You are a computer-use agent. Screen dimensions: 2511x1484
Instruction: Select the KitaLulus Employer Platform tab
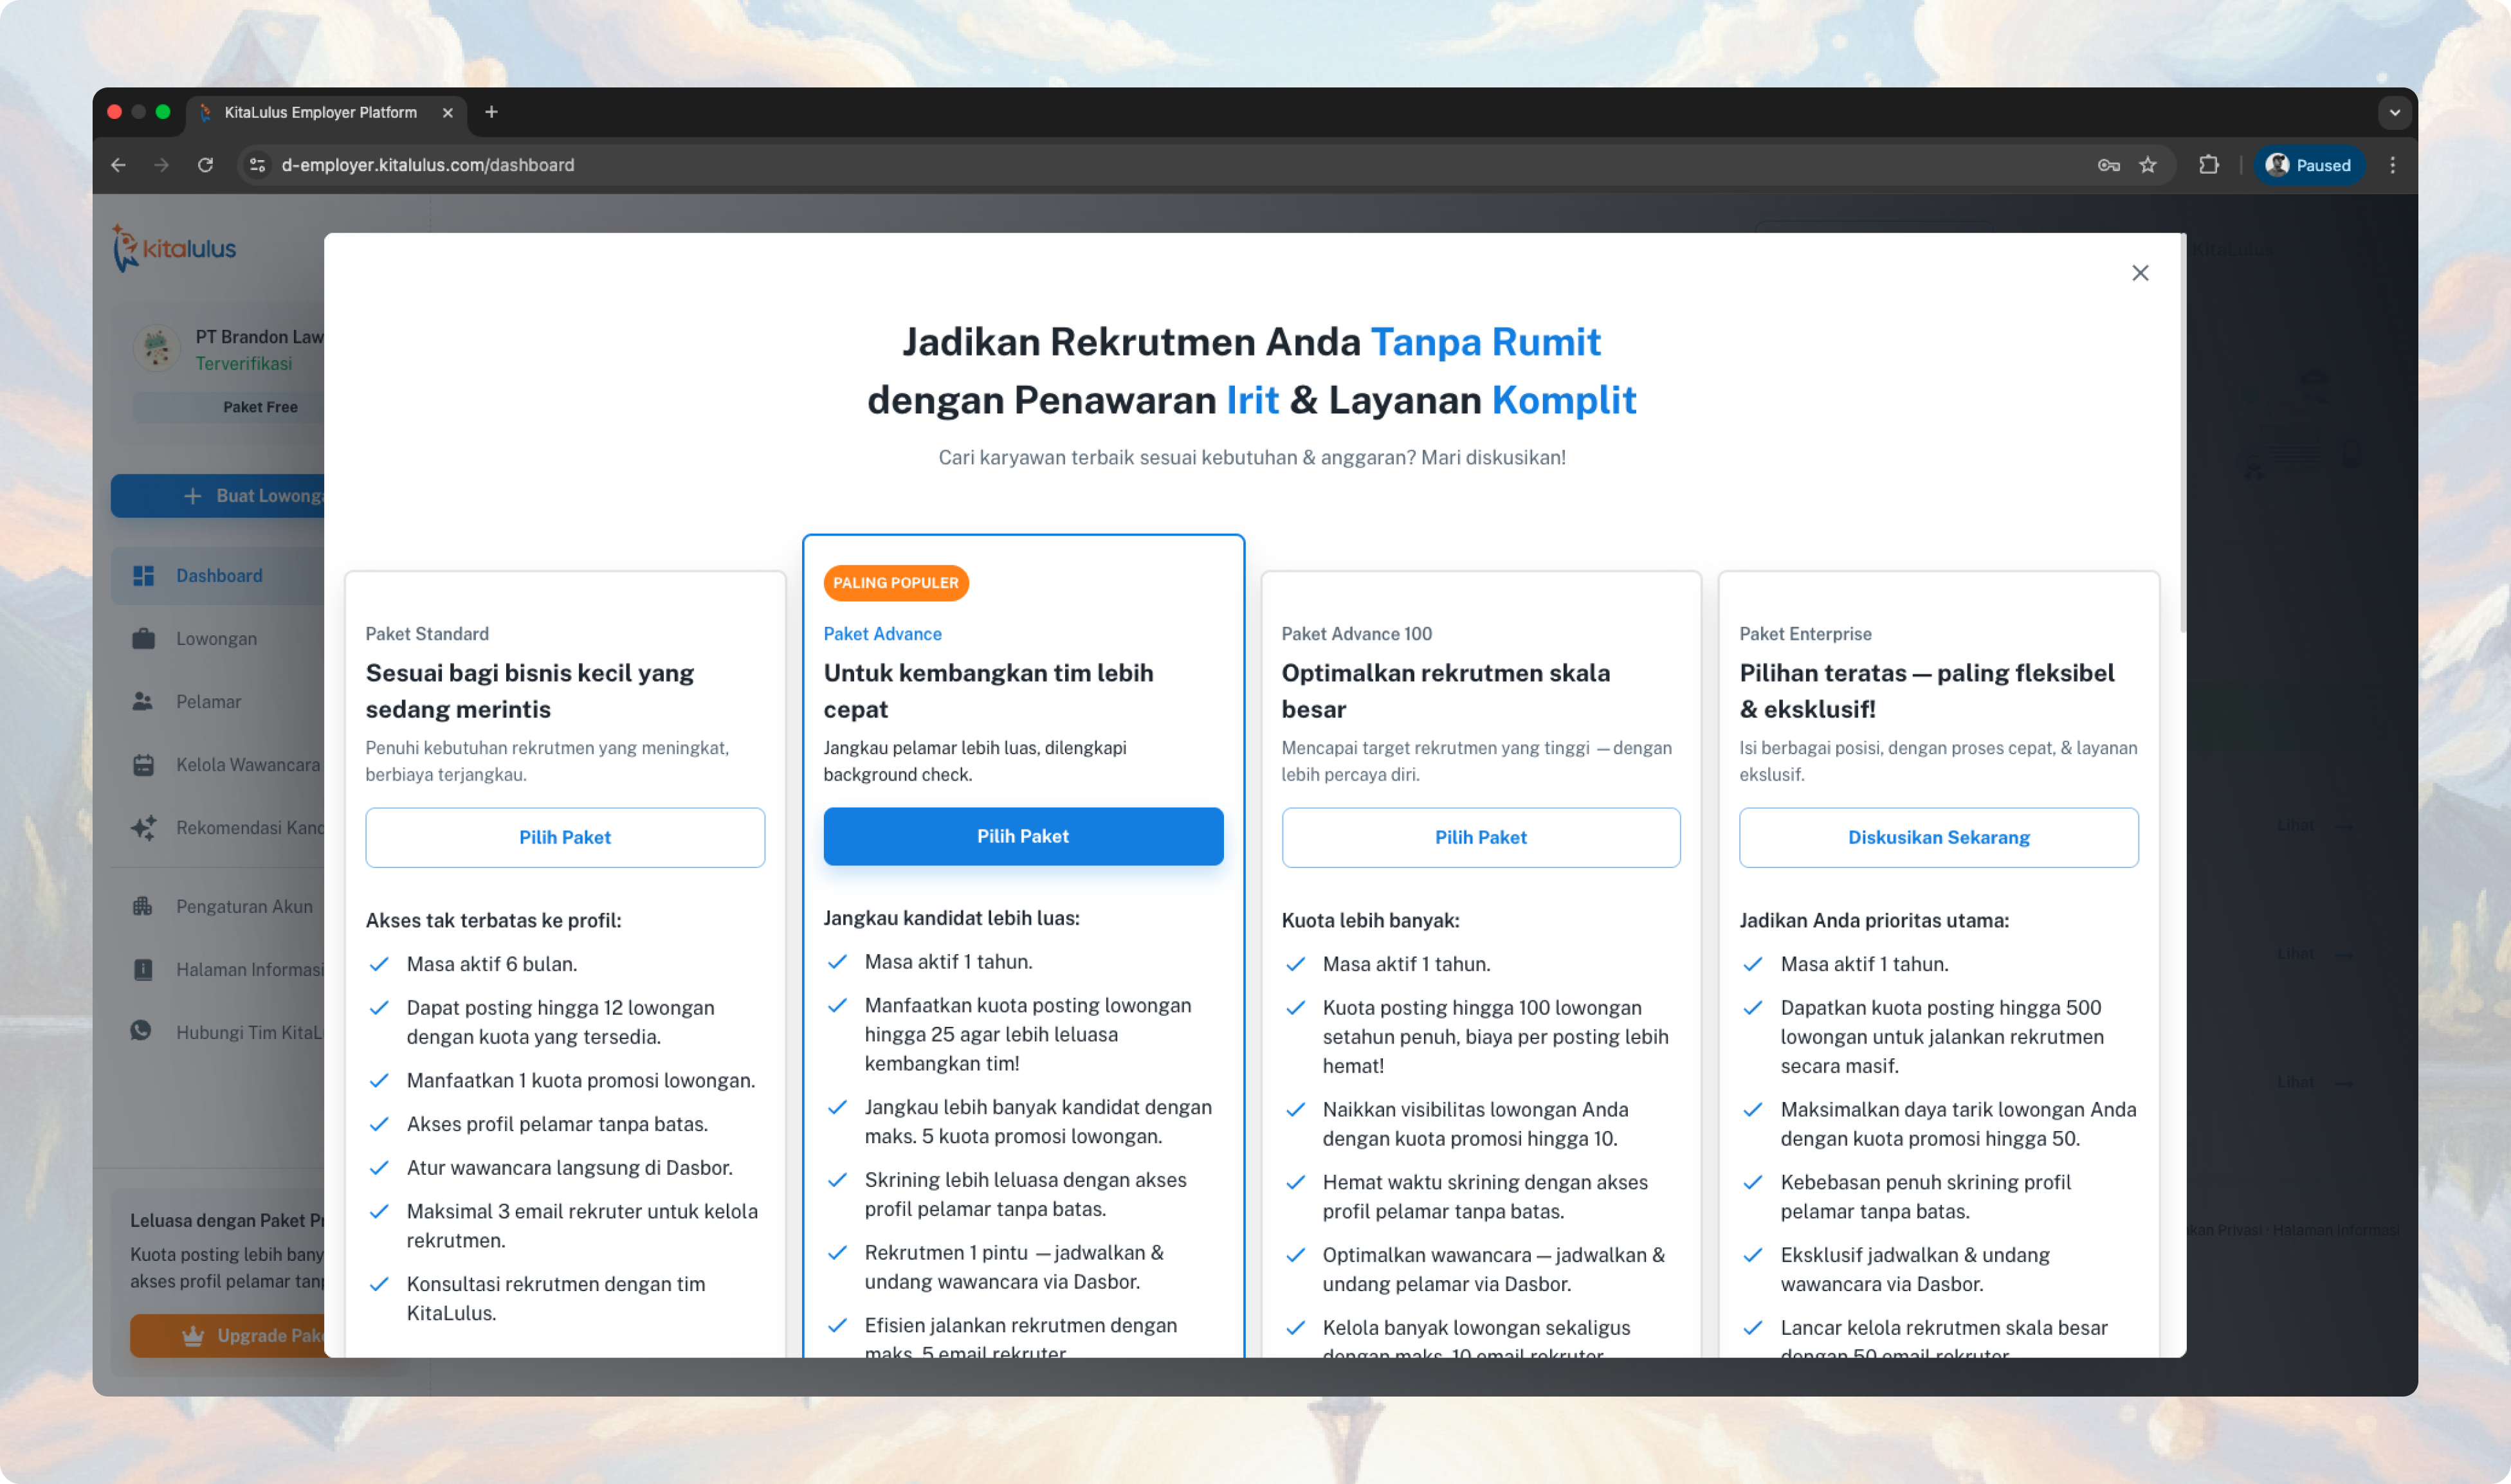320,112
